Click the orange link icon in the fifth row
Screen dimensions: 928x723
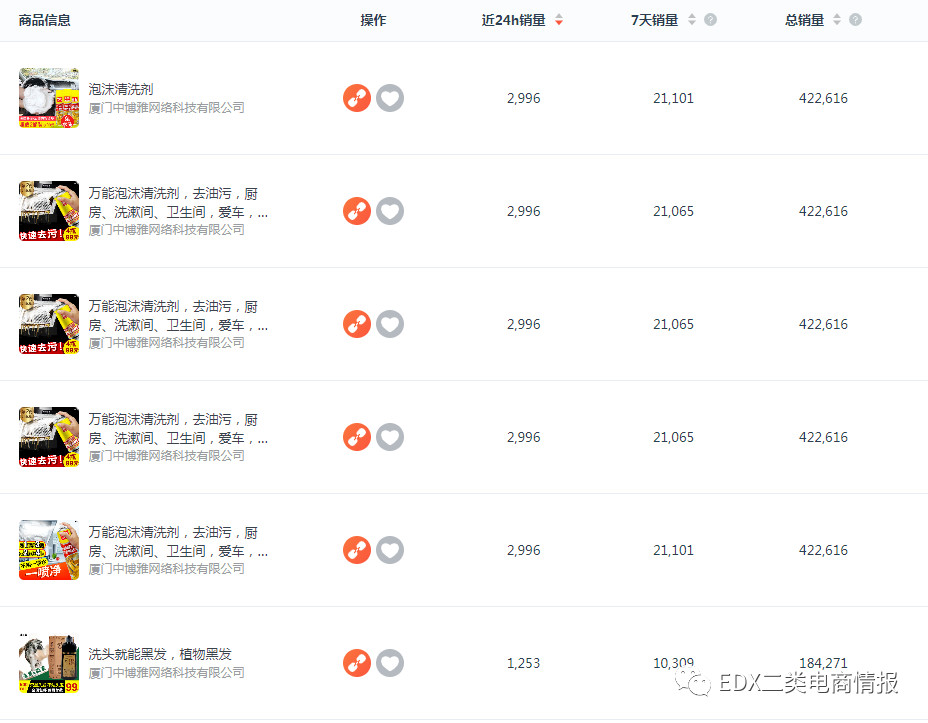click(x=357, y=550)
